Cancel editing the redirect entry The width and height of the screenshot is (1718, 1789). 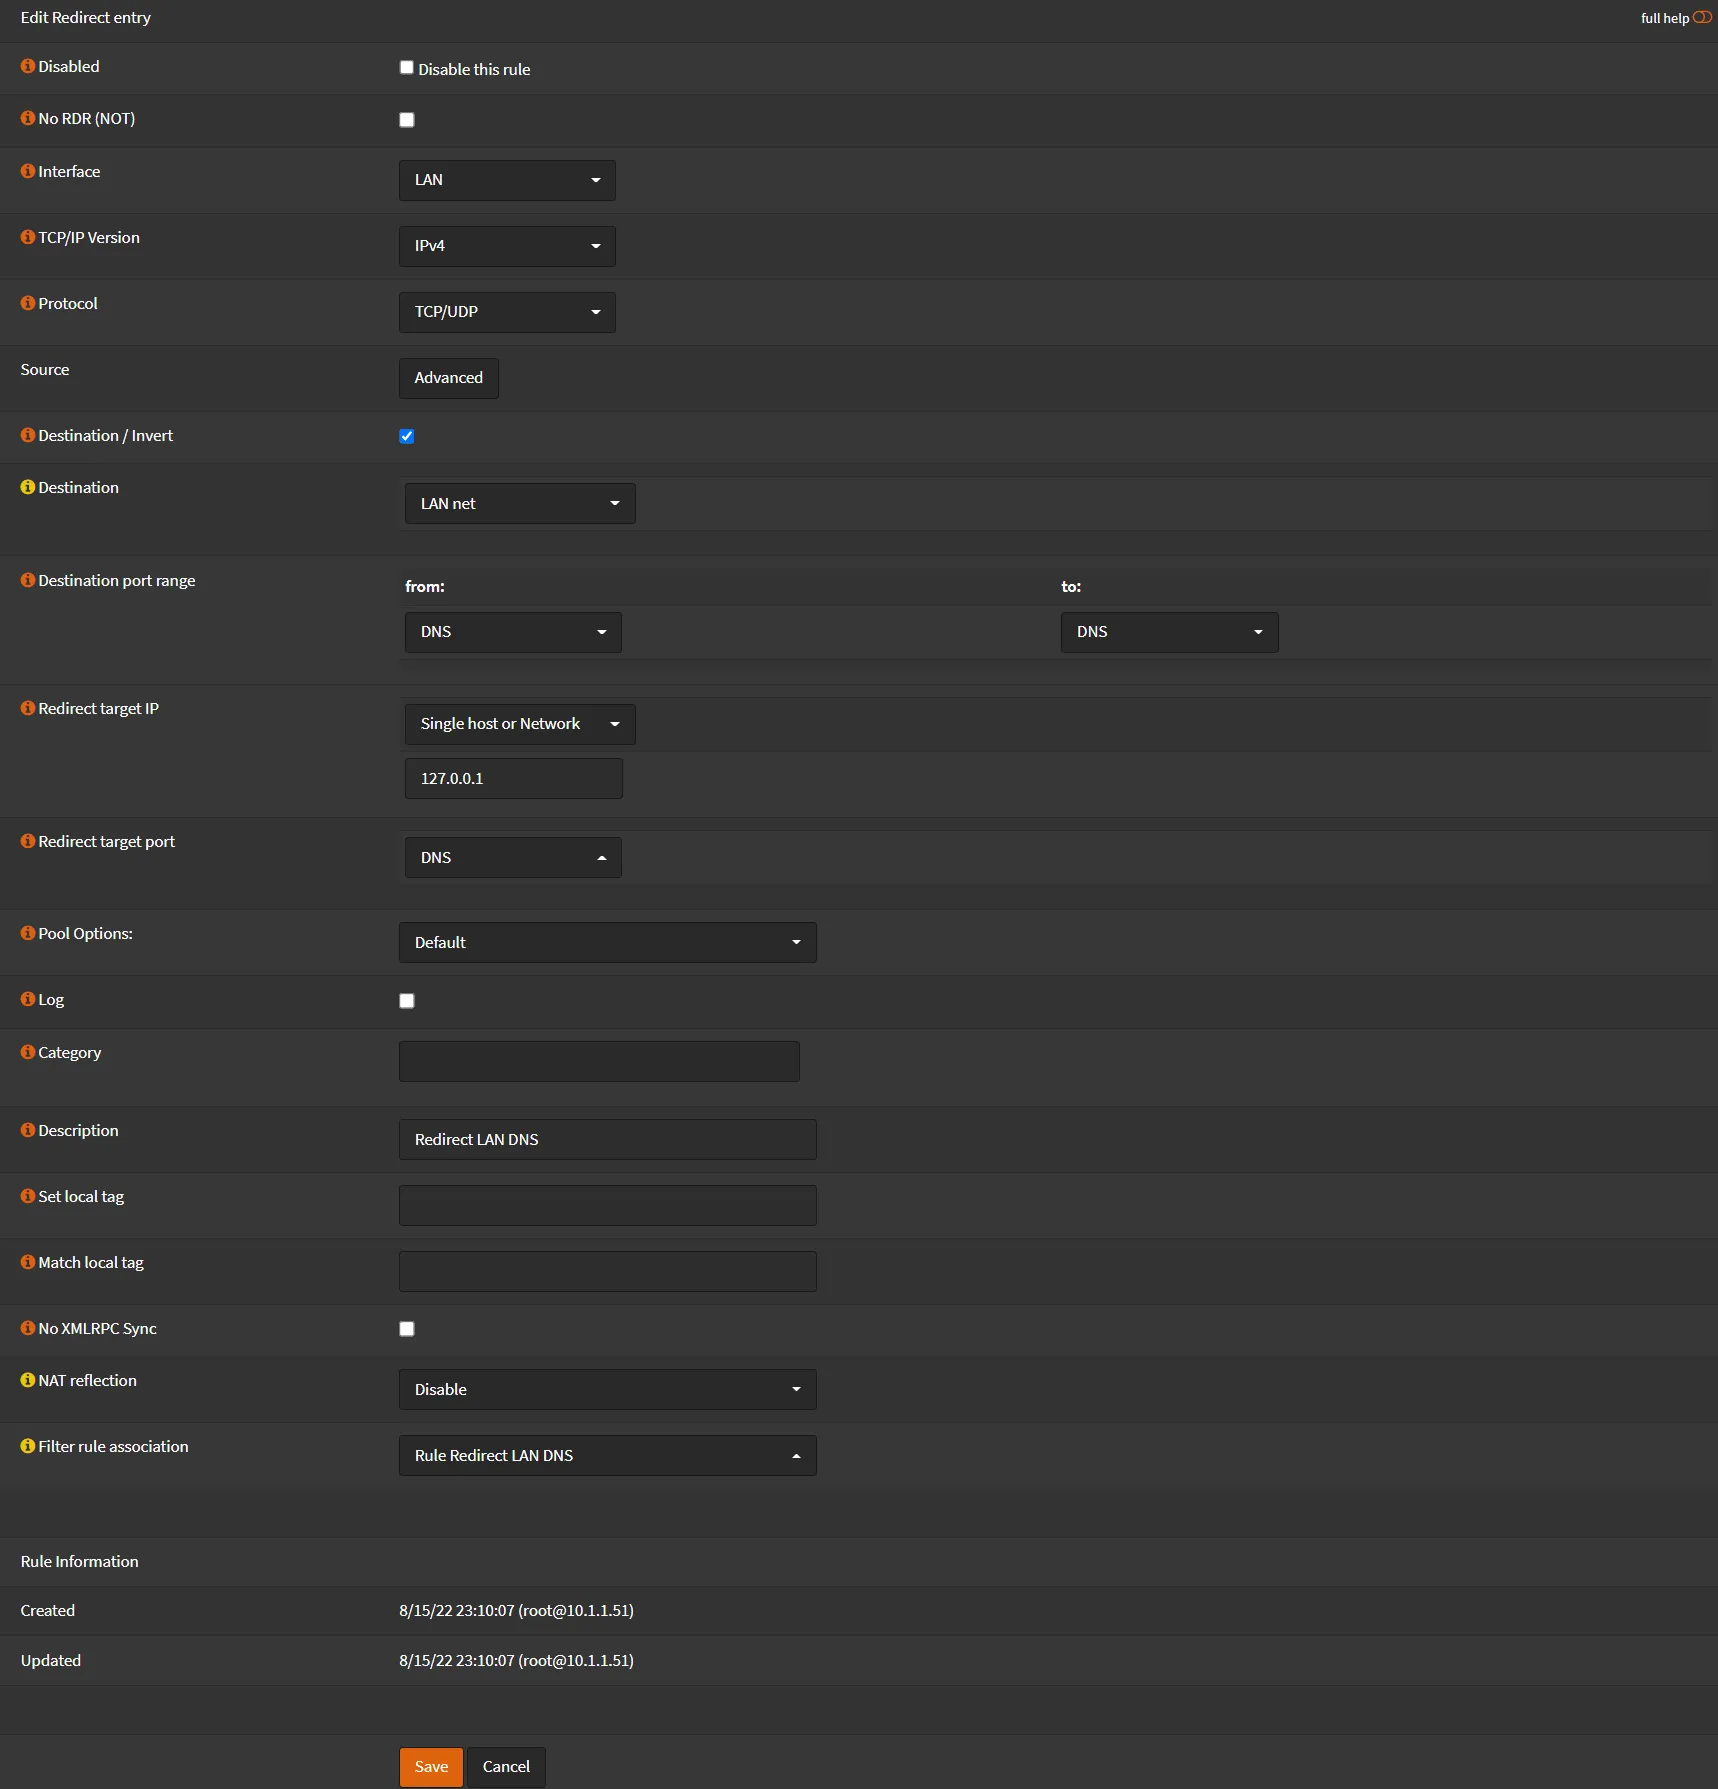pyautogui.click(x=506, y=1766)
